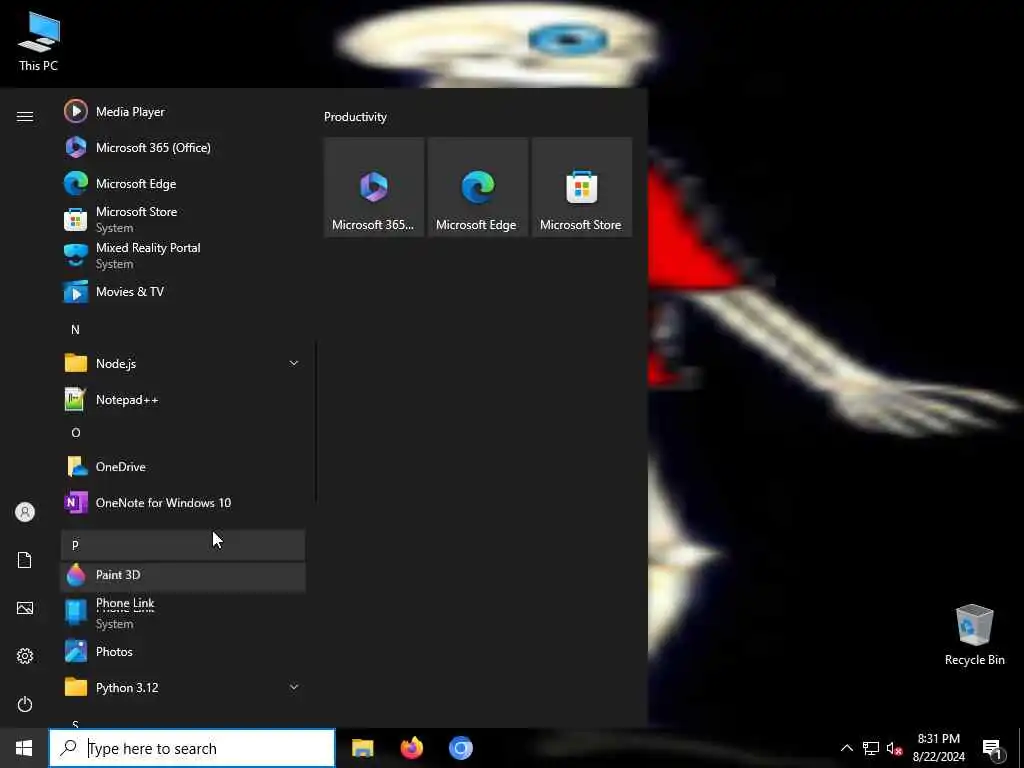The width and height of the screenshot is (1024, 768).
Task: Launch Notepad++
Action: [183, 399]
